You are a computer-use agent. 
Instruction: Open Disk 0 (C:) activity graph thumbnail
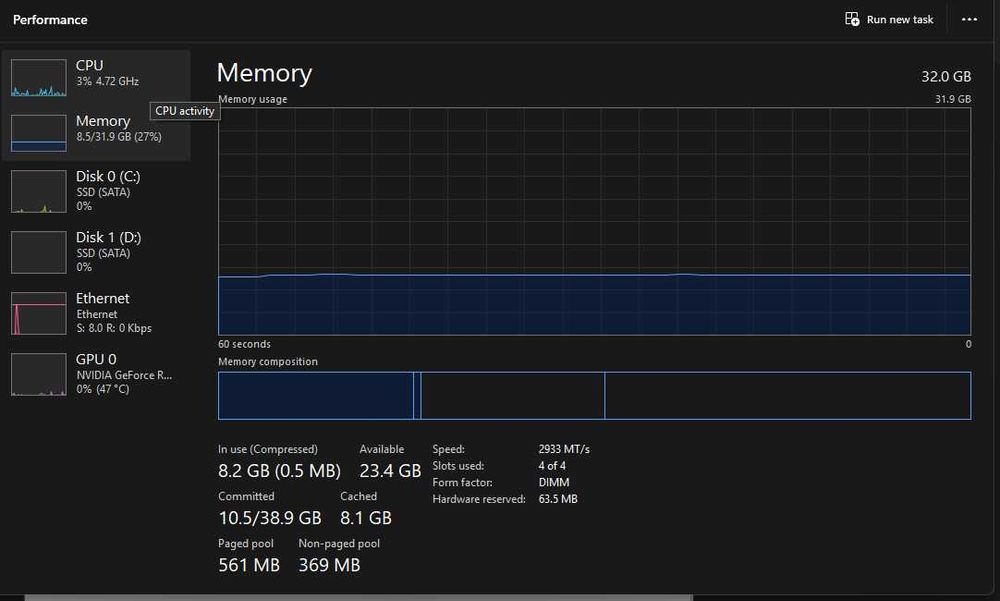(x=39, y=191)
